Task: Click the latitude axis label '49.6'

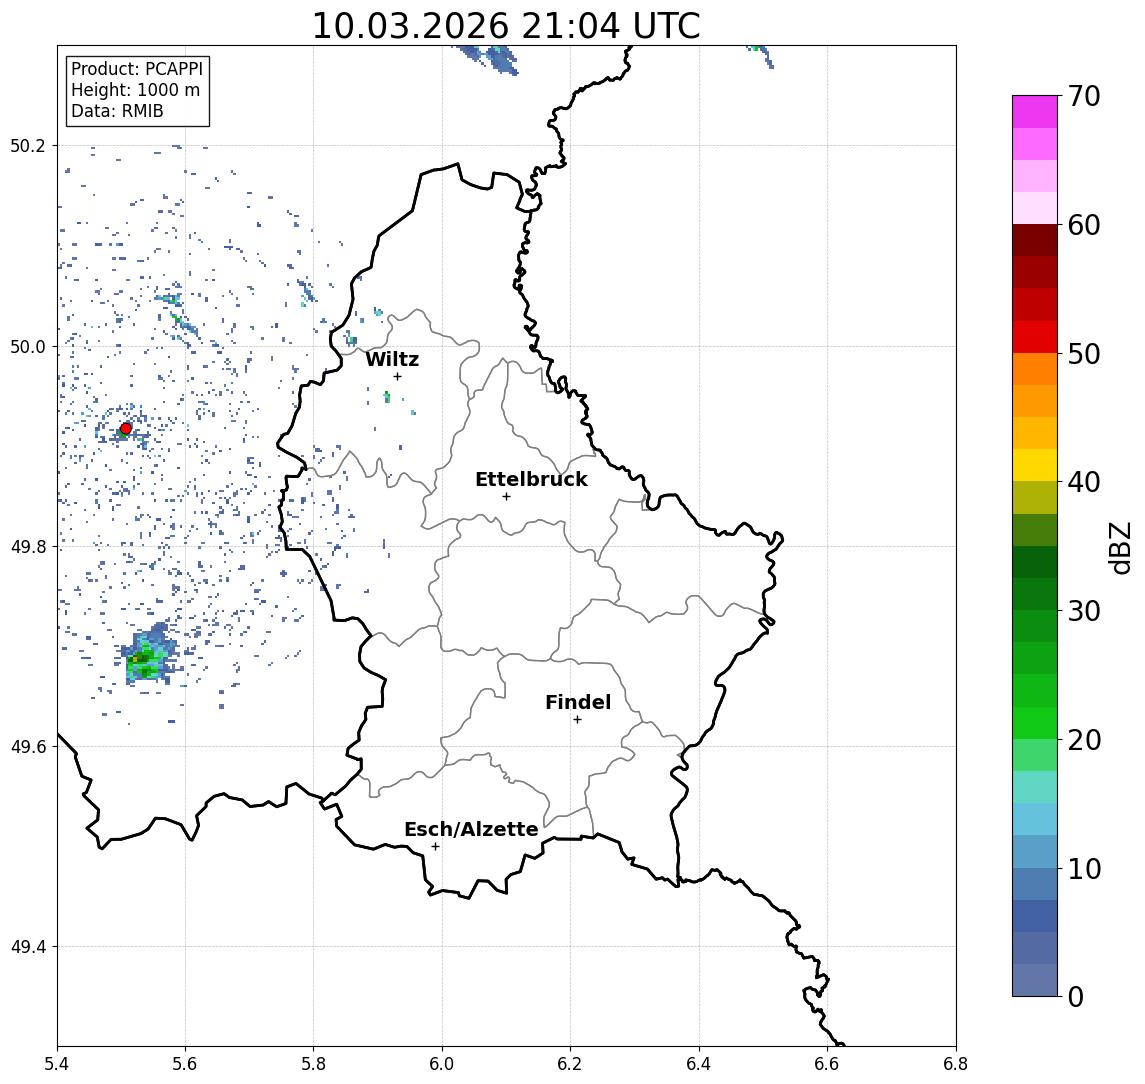Action: (28, 747)
